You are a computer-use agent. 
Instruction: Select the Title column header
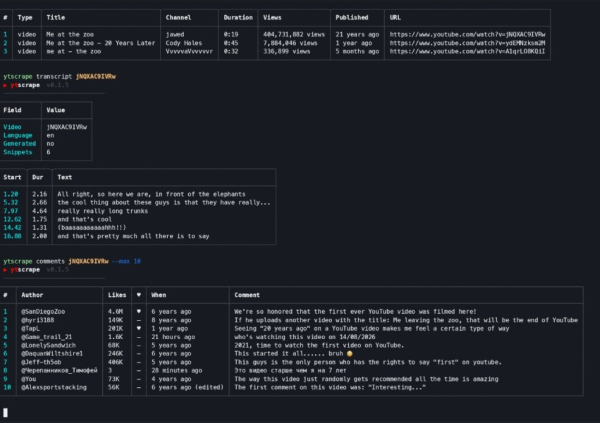[55, 18]
